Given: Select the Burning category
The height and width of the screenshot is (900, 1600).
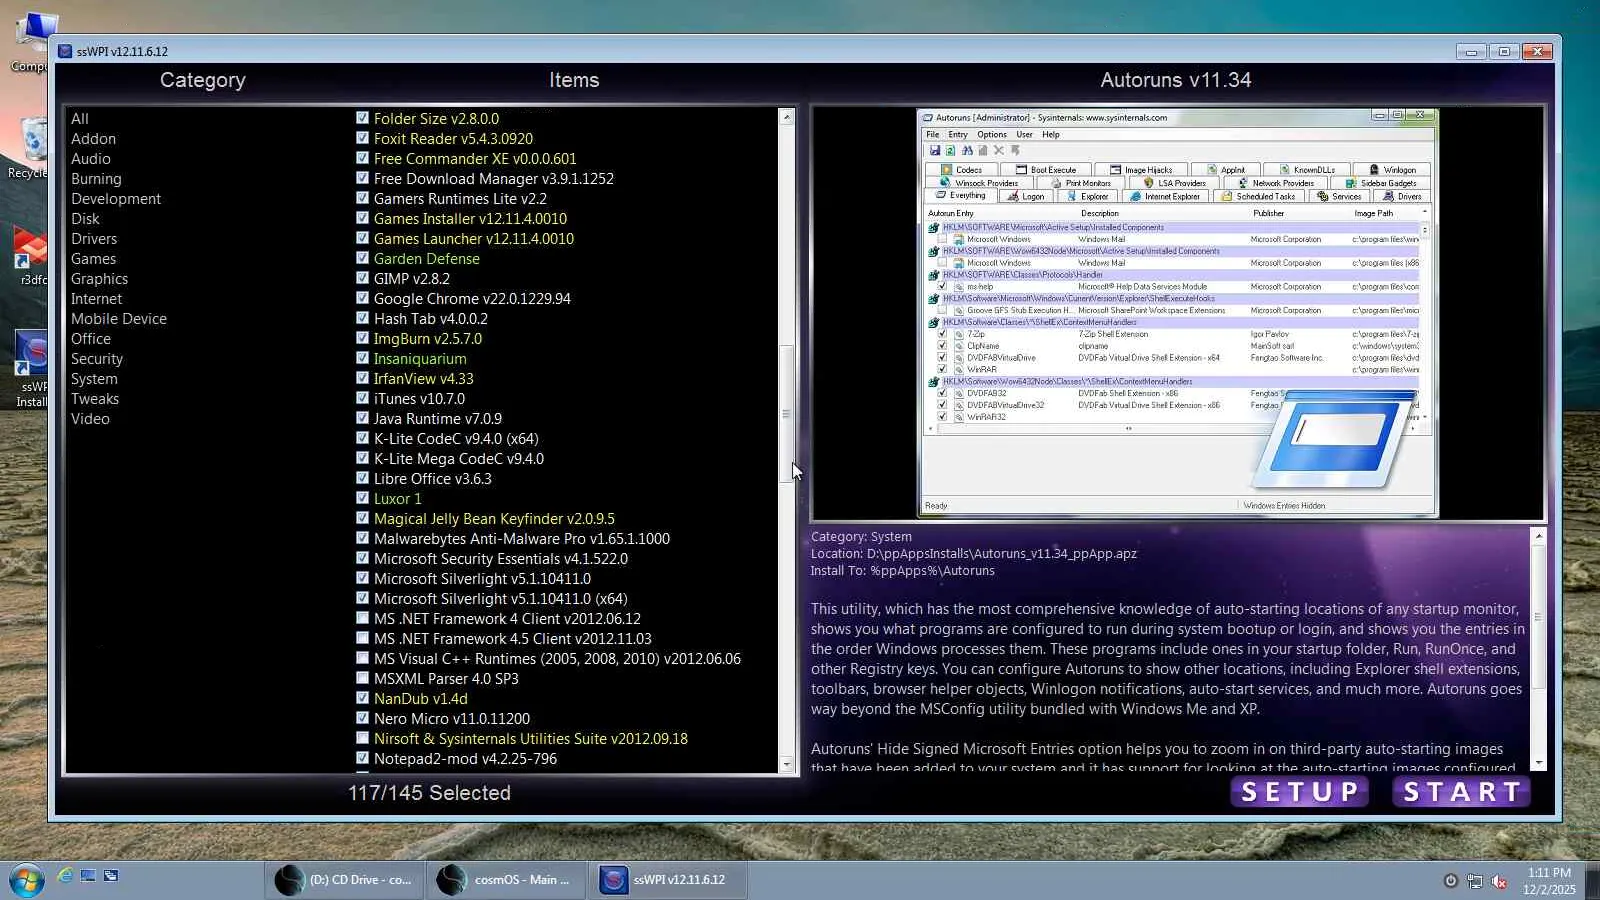Looking at the screenshot, I should click(96, 179).
